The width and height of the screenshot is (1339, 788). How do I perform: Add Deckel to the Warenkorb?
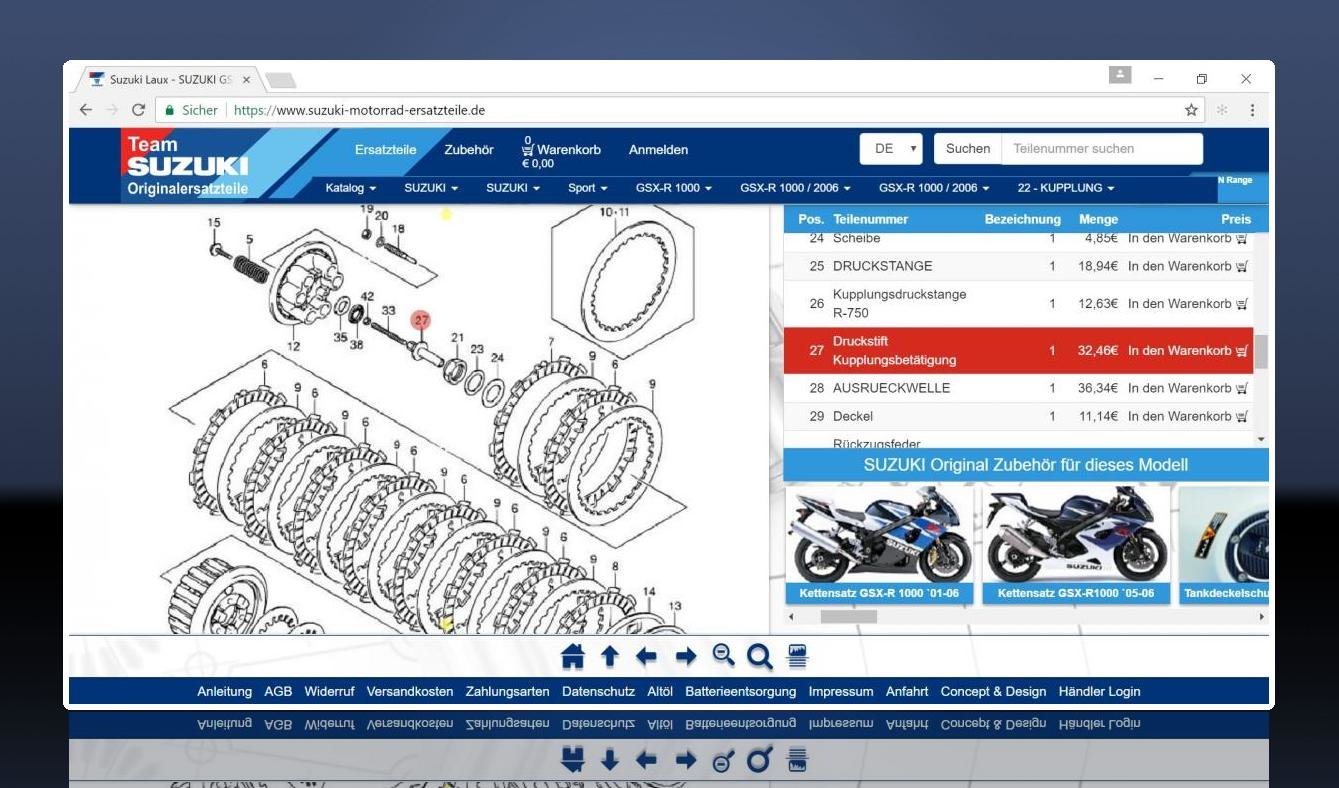point(1188,416)
